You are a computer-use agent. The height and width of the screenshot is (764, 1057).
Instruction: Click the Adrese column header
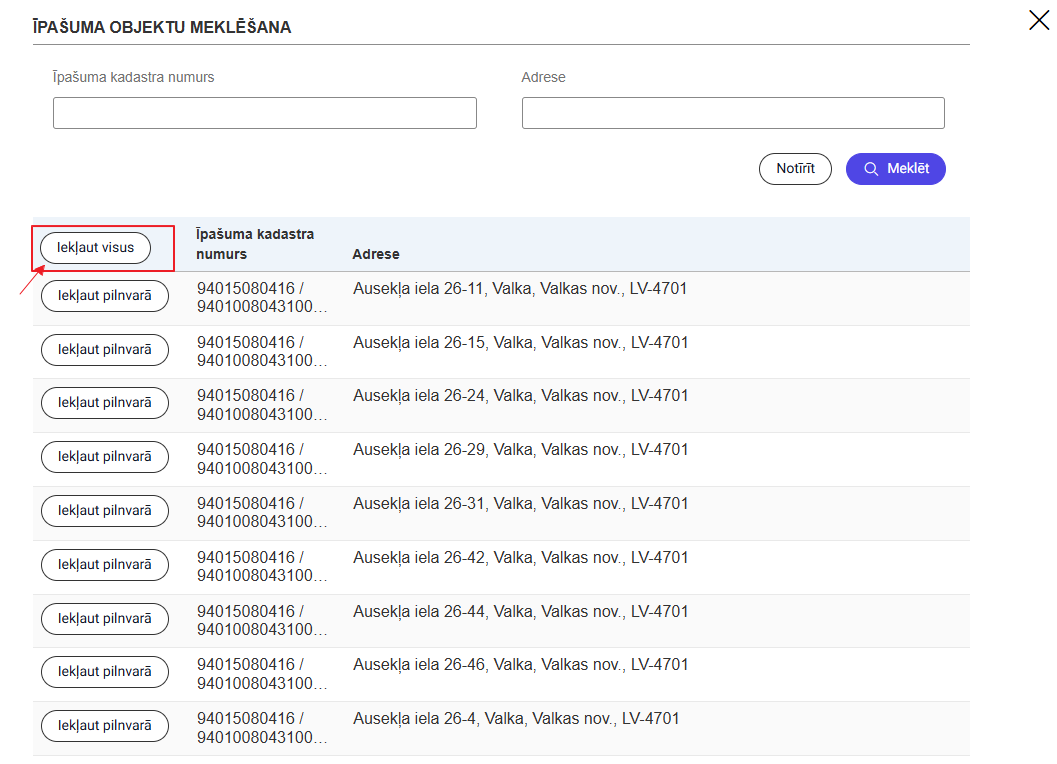click(375, 254)
